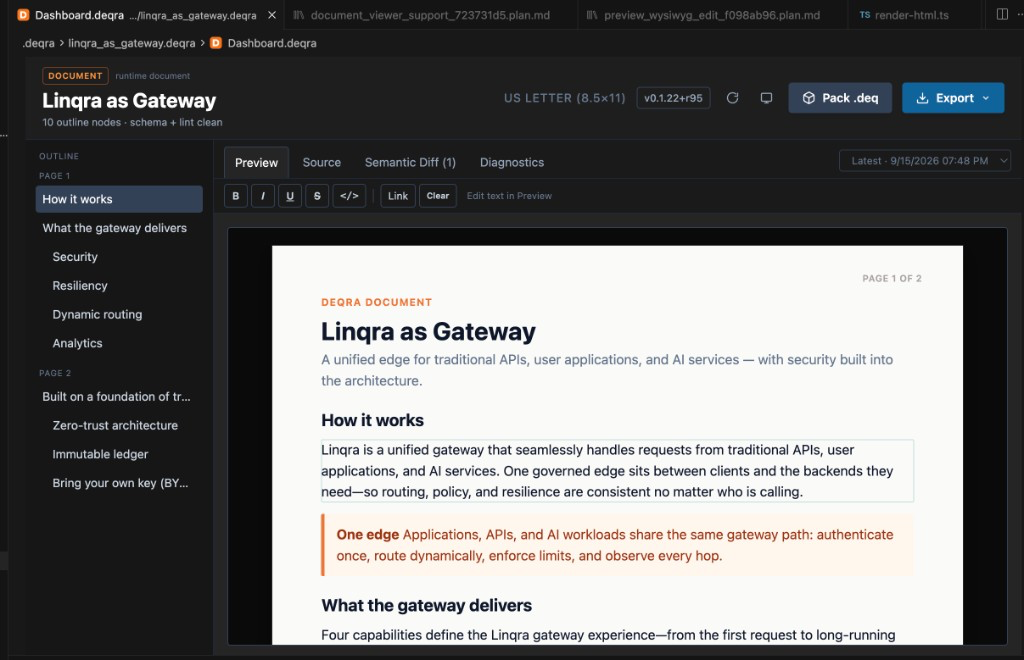The height and width of the screenshot is (660, 1024).
Task: Click the editable 'Linqra is a unified gateway' paragraph
Action: click(x=616, y=471)
